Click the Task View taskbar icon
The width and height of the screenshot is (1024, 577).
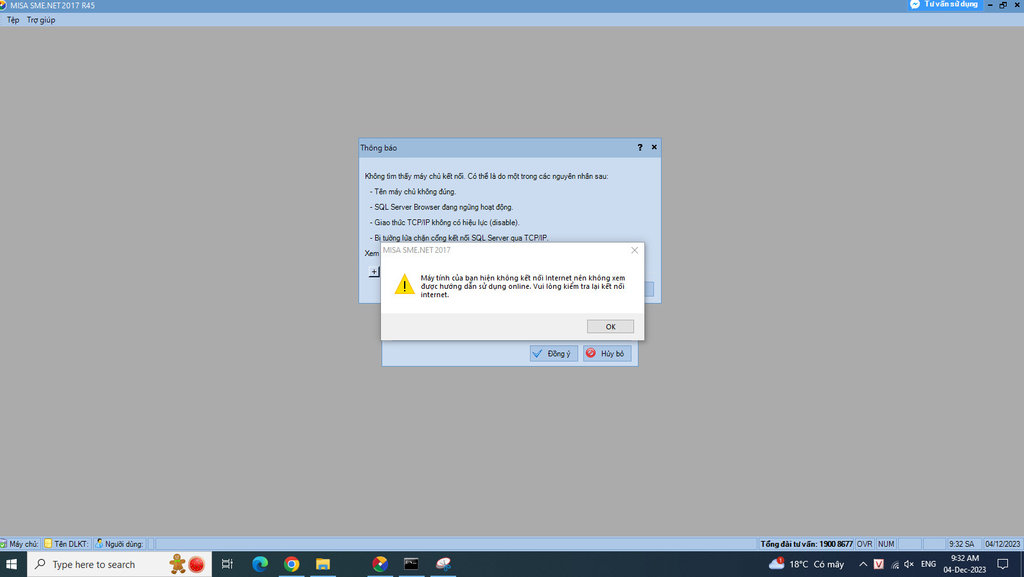point(227,564)
